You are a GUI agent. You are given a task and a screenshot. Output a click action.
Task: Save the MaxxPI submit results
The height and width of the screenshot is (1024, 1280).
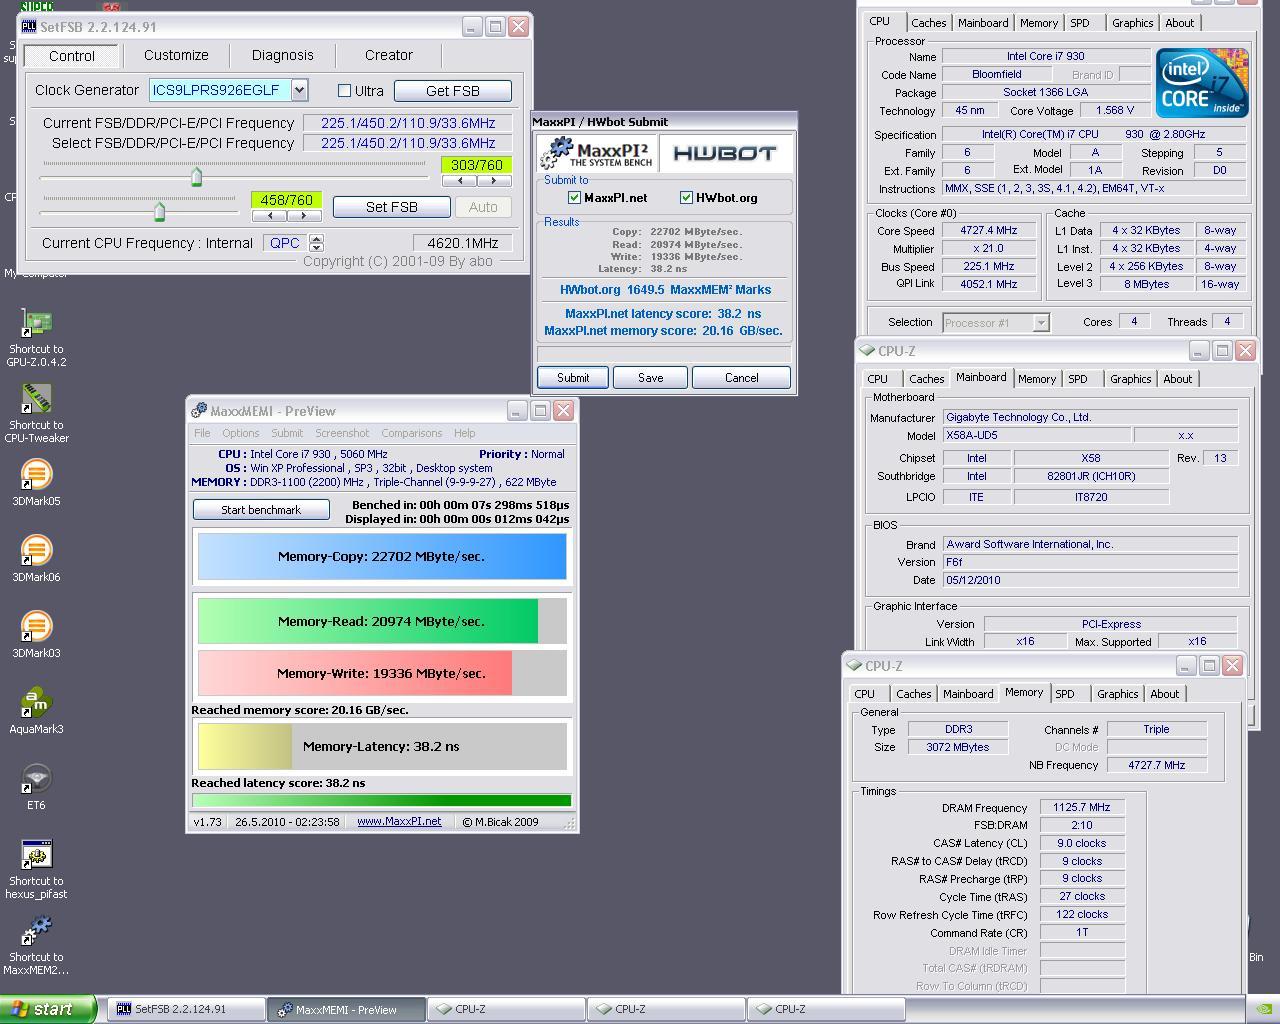click(651, 378)
